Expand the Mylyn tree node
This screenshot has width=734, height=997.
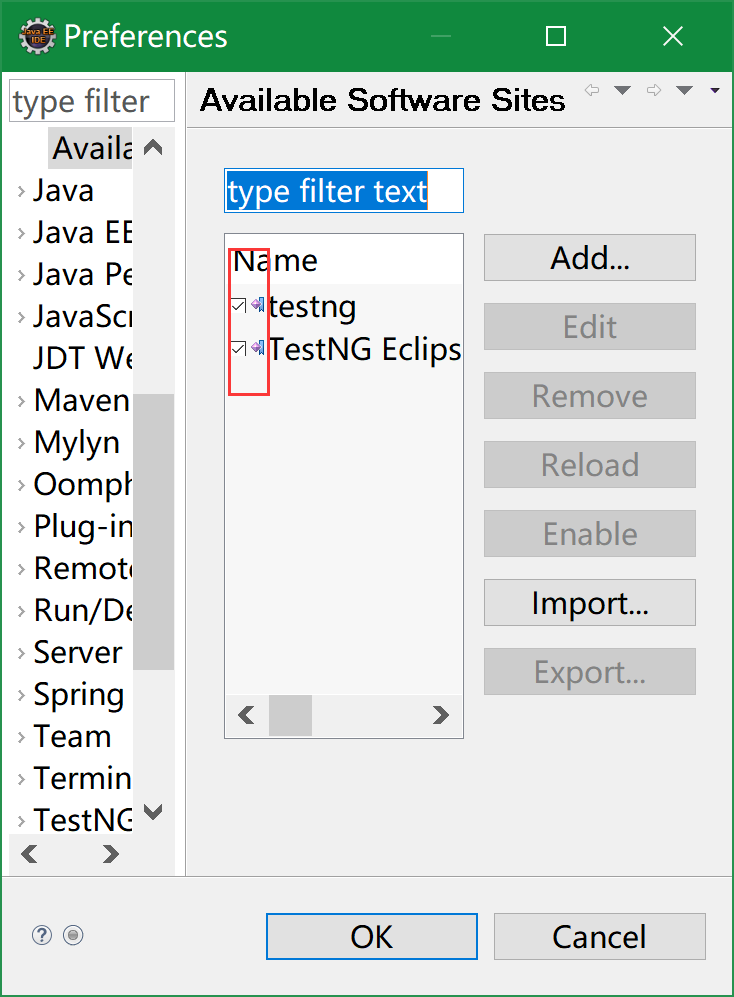pyautogui.click(x=21, y=443)
